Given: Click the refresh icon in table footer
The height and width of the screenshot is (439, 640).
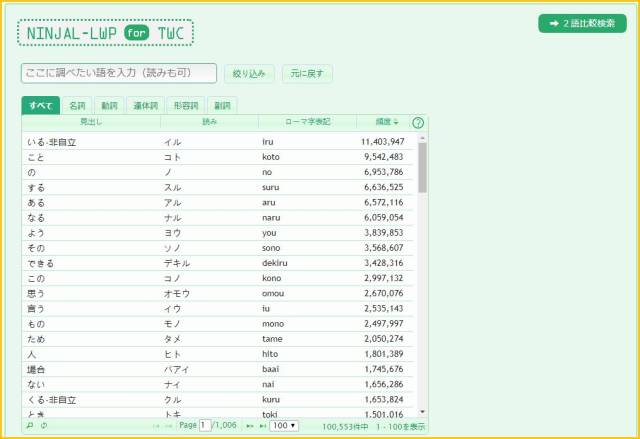Looking at the screenshot, I should pyautogui.click(x=43, y=426).
